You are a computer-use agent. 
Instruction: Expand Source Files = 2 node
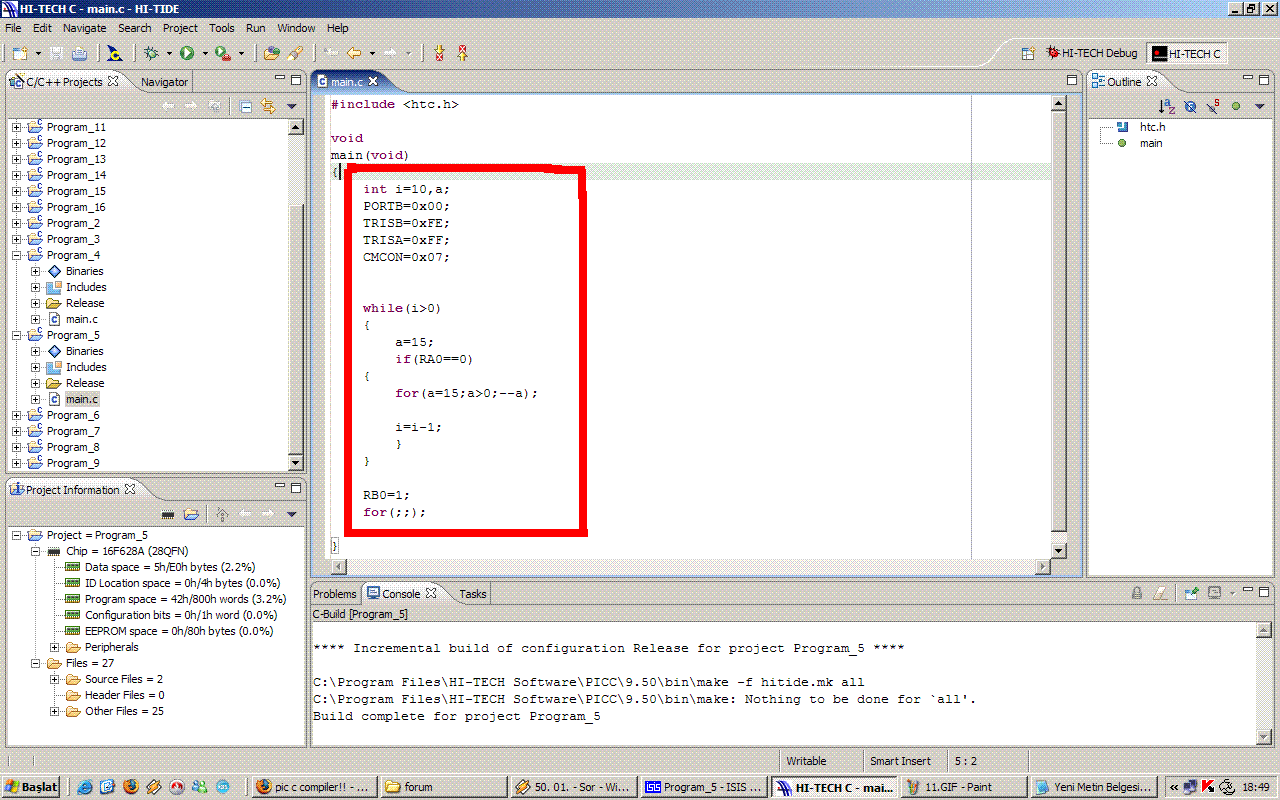[x=55, y=679]
